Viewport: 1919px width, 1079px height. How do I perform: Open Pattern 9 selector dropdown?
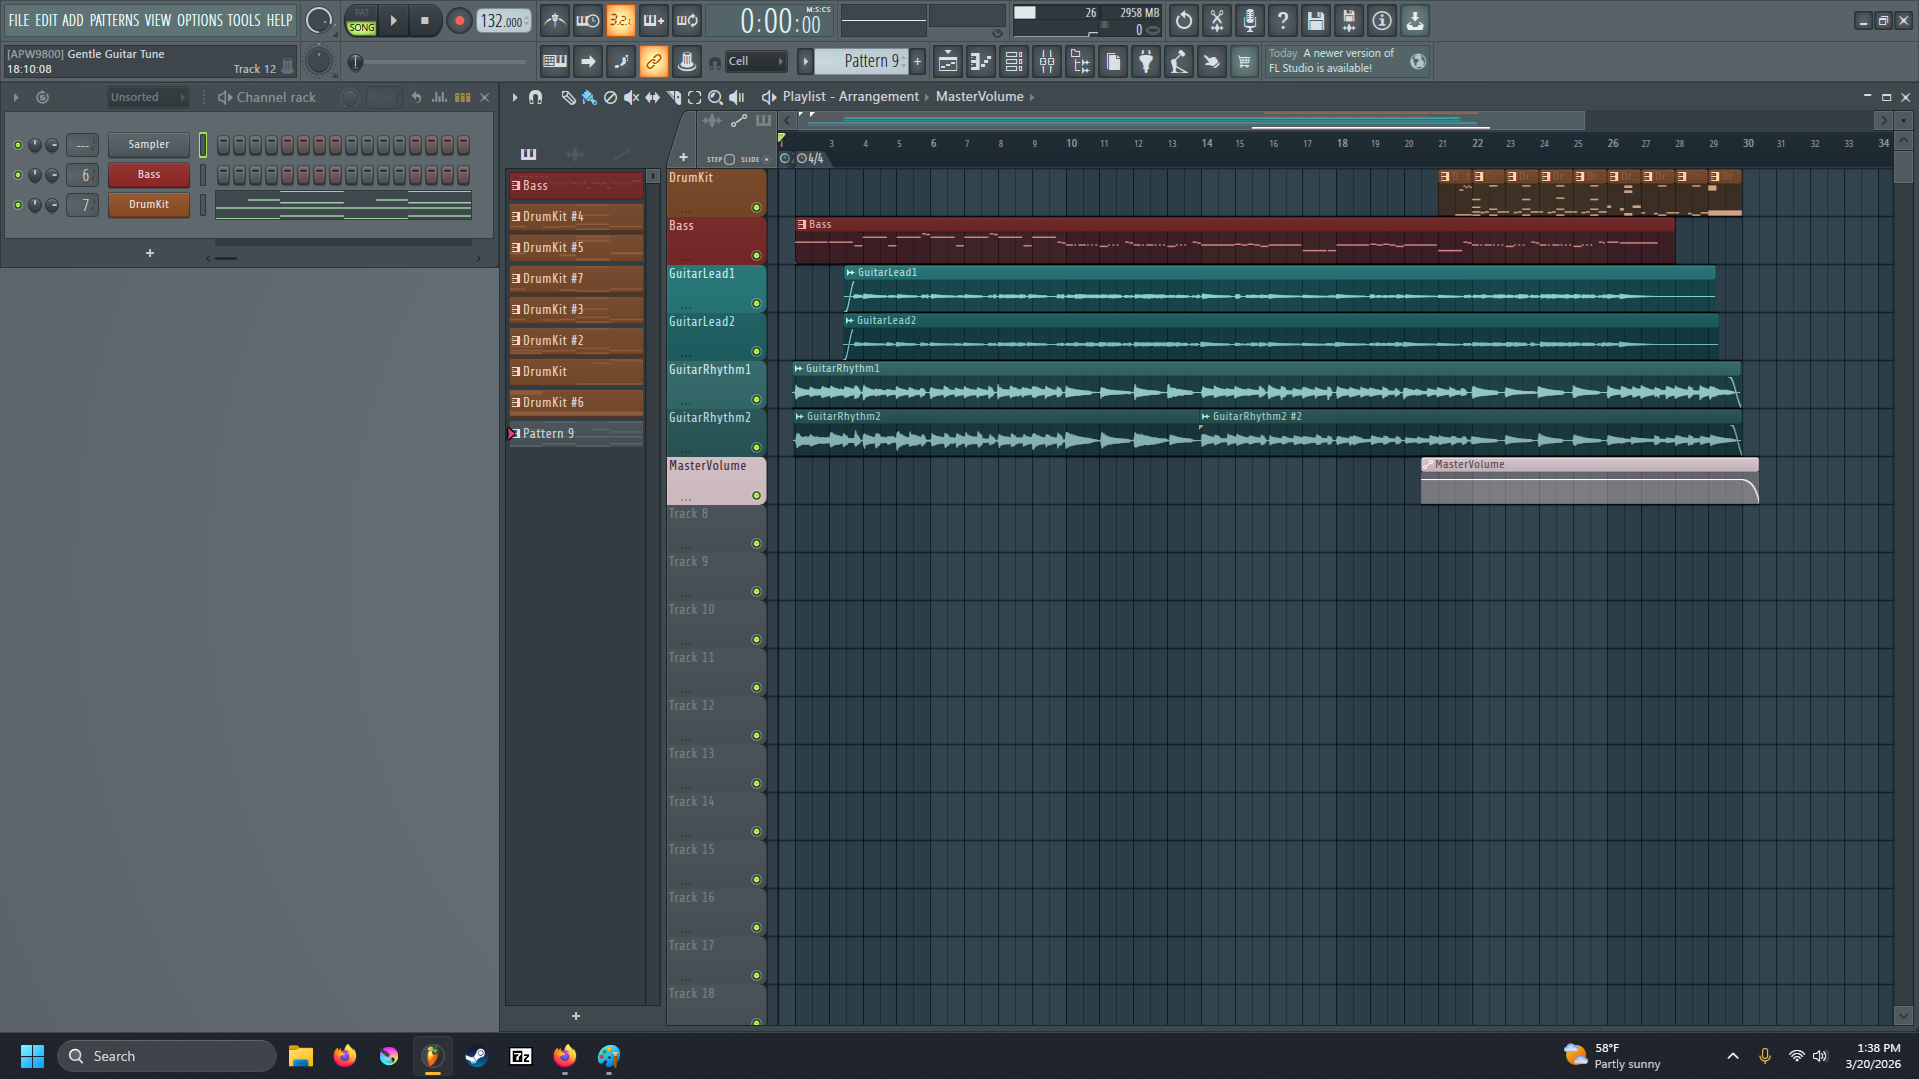click(x=870, y=62)
